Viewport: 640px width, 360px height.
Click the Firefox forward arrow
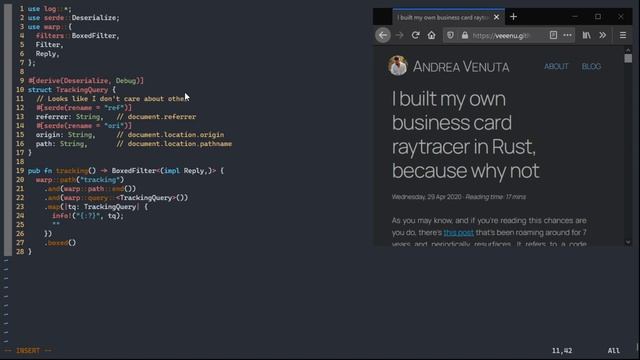400,36
